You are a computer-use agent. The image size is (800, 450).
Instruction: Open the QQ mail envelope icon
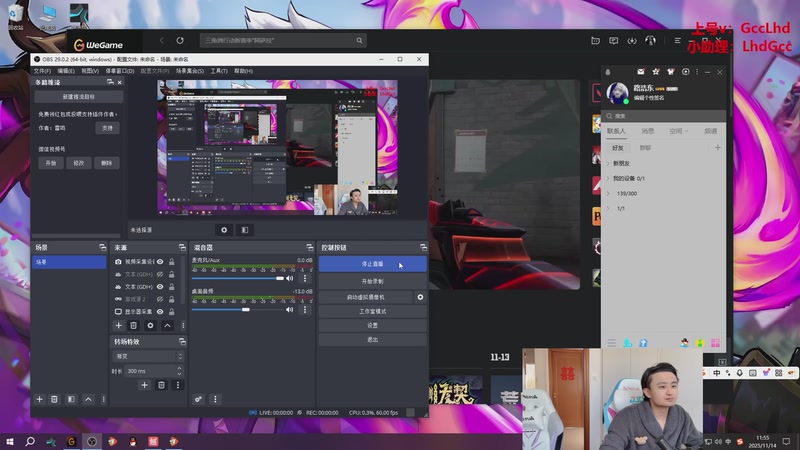pyautogui.click(x=641, y=72)
